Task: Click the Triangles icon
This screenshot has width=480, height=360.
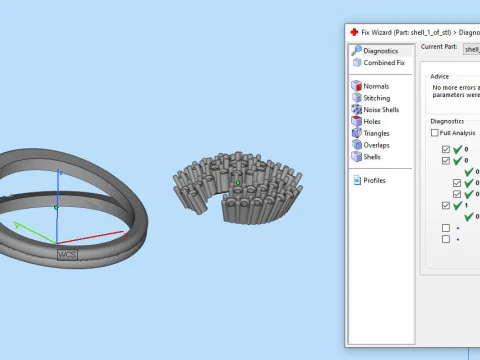Action: 357,133
